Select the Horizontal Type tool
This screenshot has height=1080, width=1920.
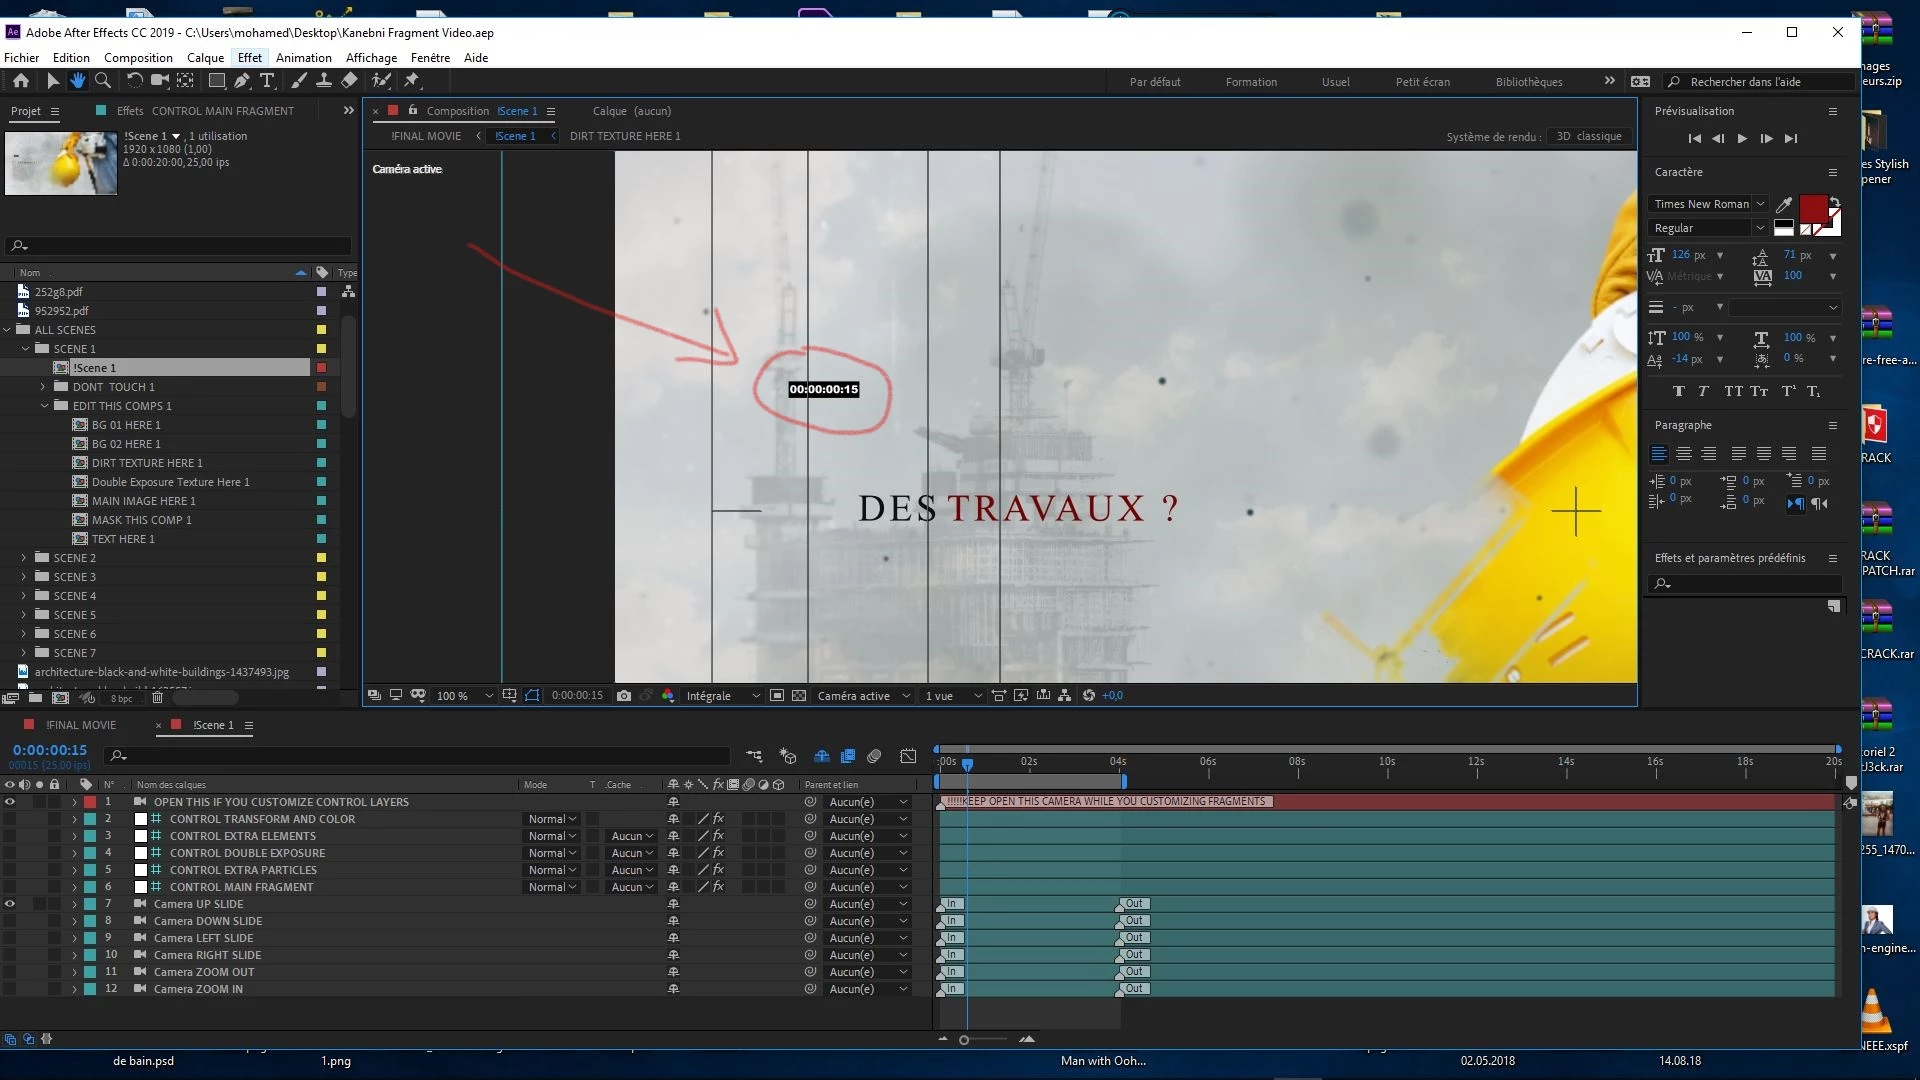coord(267,81)
